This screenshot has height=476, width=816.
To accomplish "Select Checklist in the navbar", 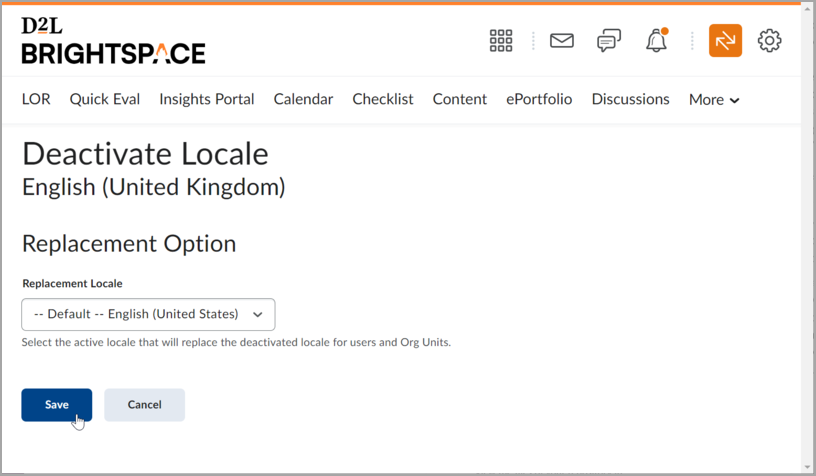I will pyautogui.click(x=382, y=99).
